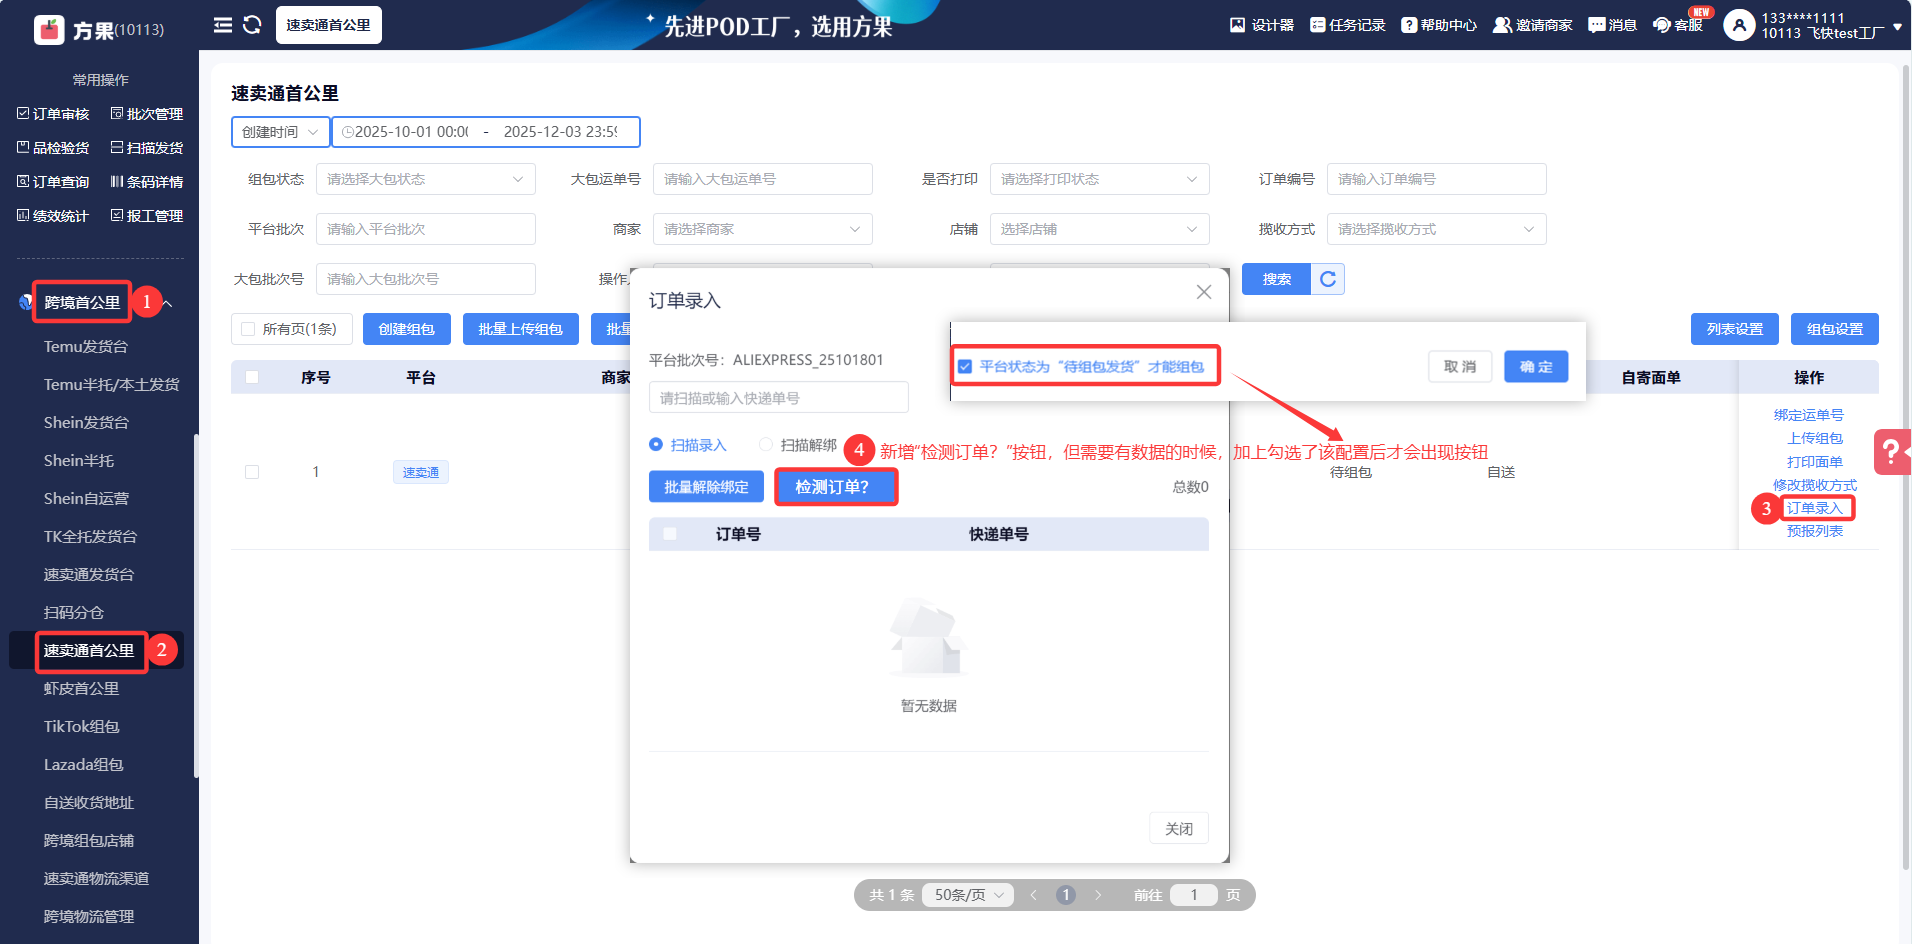Click the user avatar icon
1912x944 pixels.
click(x=1740, y=25)
